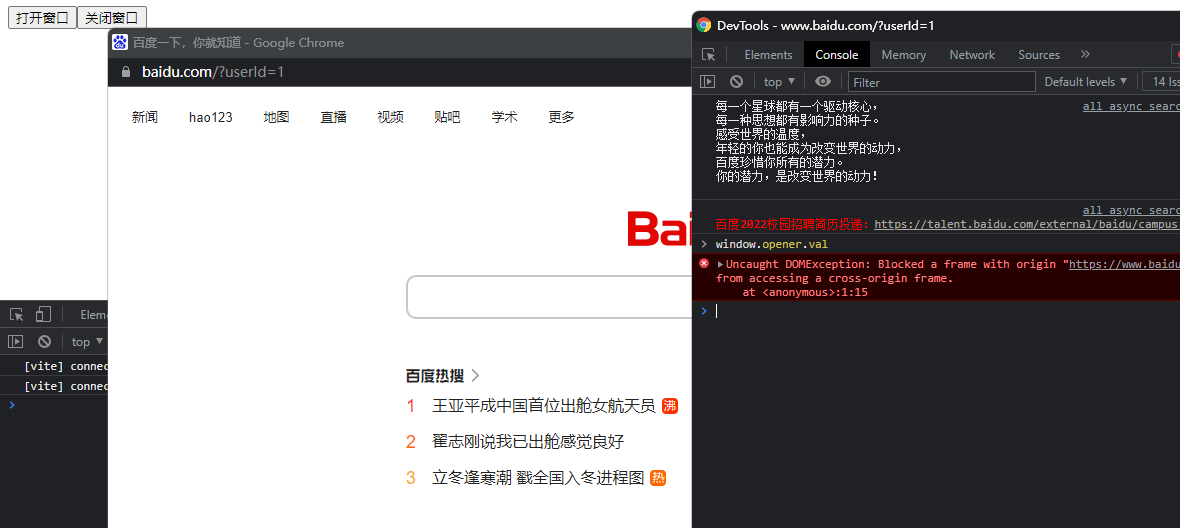Open the talent.baidu.com recruitment link
Image resolution: width=1180 pixels, height=528 pixels.
click(1027, 224)
